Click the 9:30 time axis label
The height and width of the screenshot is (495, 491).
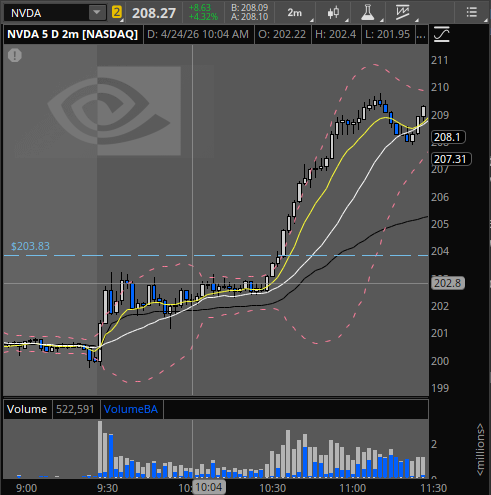tap(107, 488)
